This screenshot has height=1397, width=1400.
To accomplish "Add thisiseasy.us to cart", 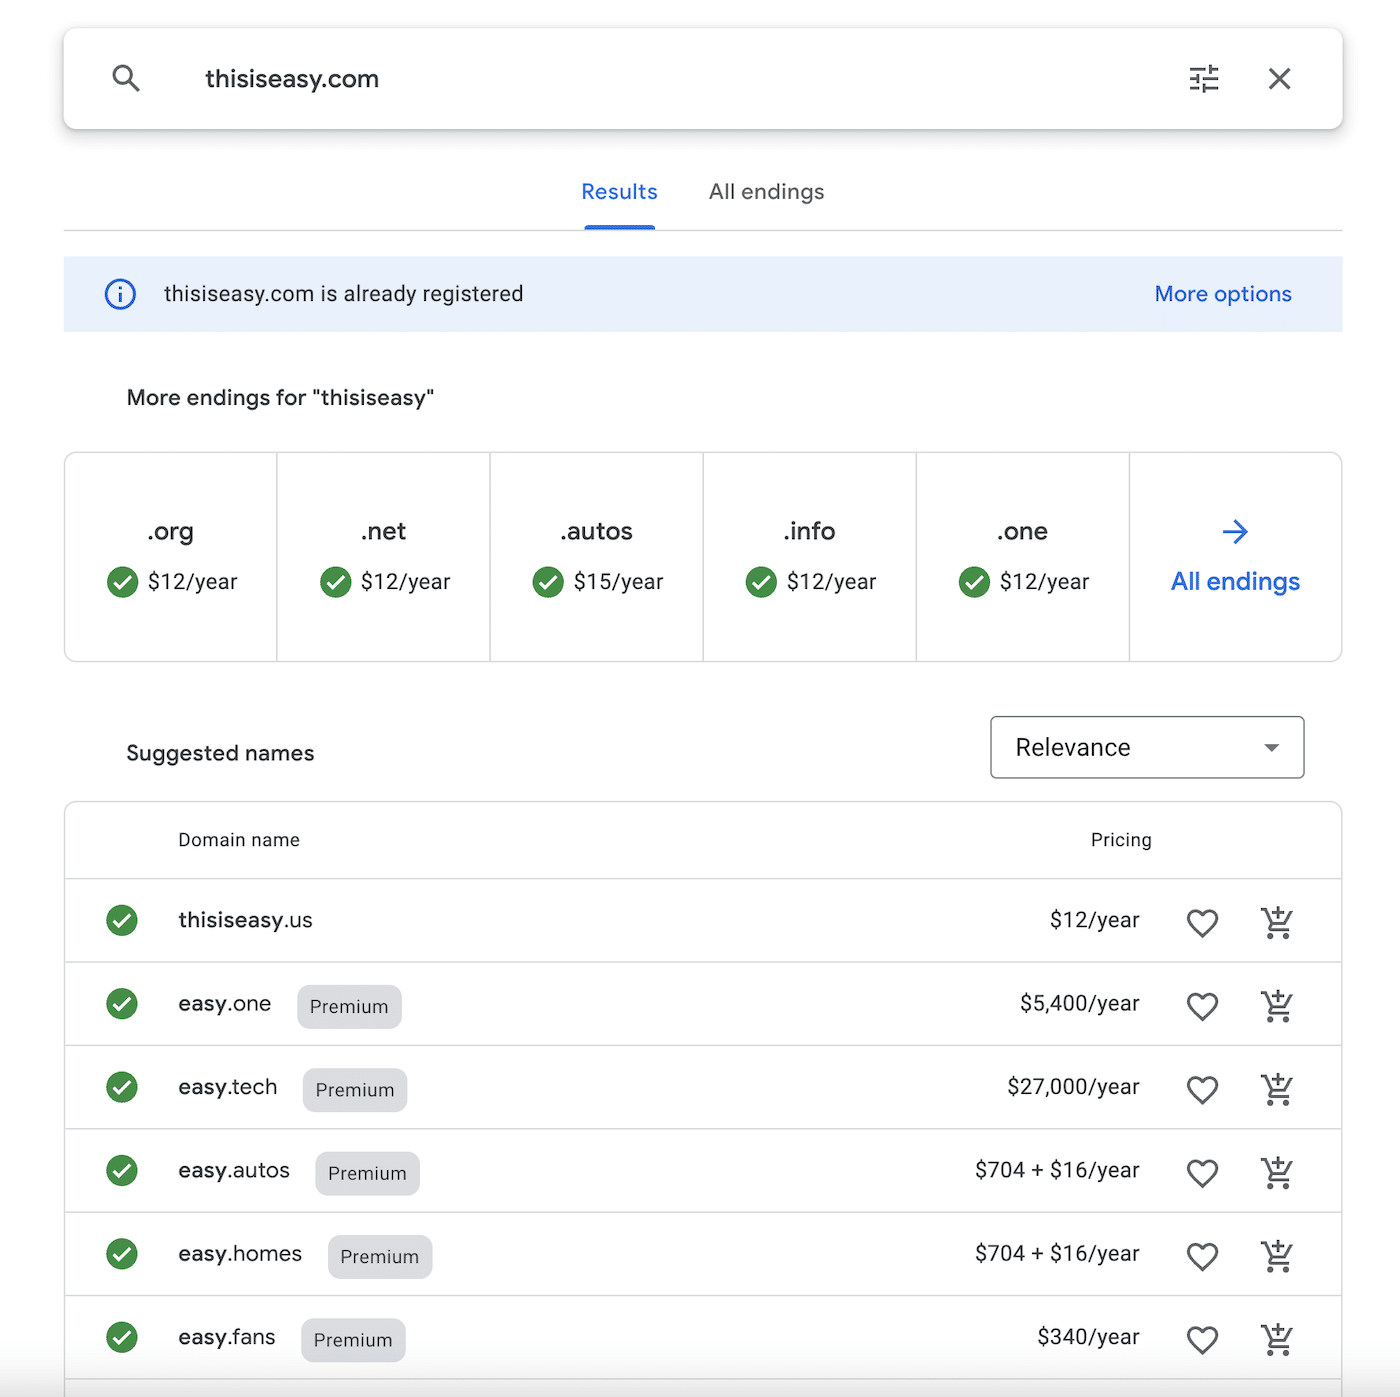I will coord(1277,921).
